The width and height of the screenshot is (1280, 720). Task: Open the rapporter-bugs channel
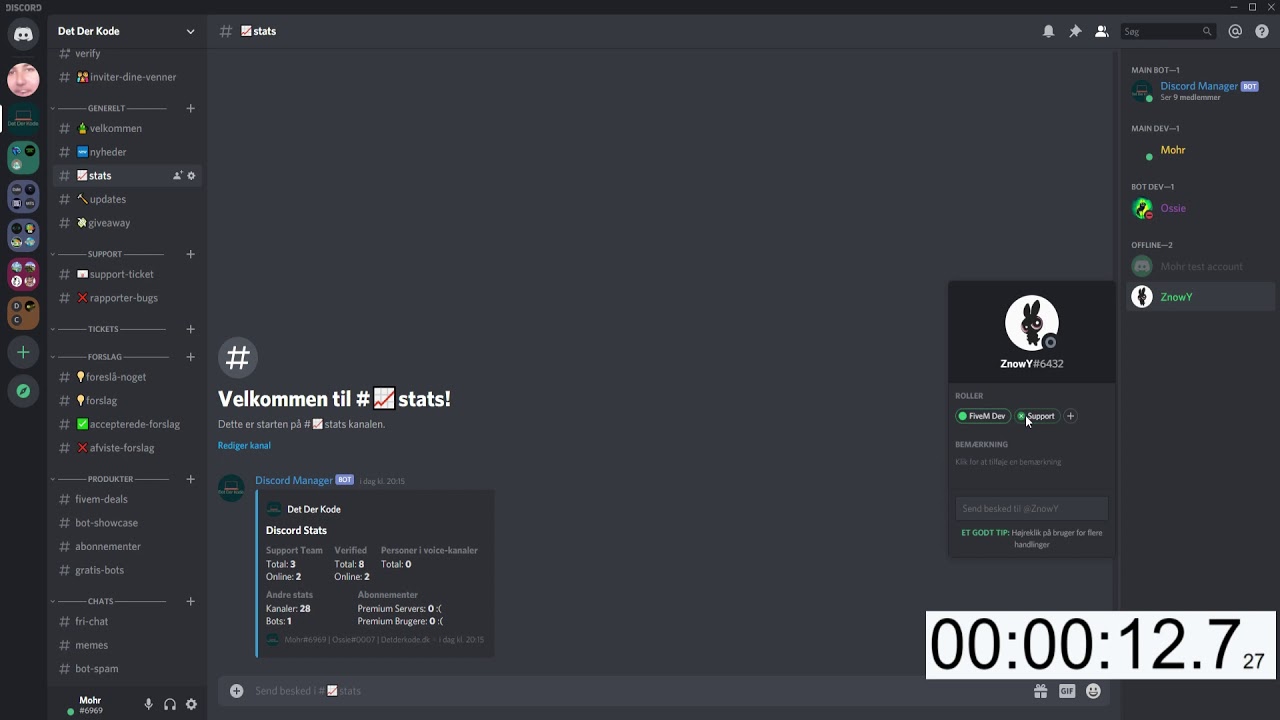tap(128, 298)
